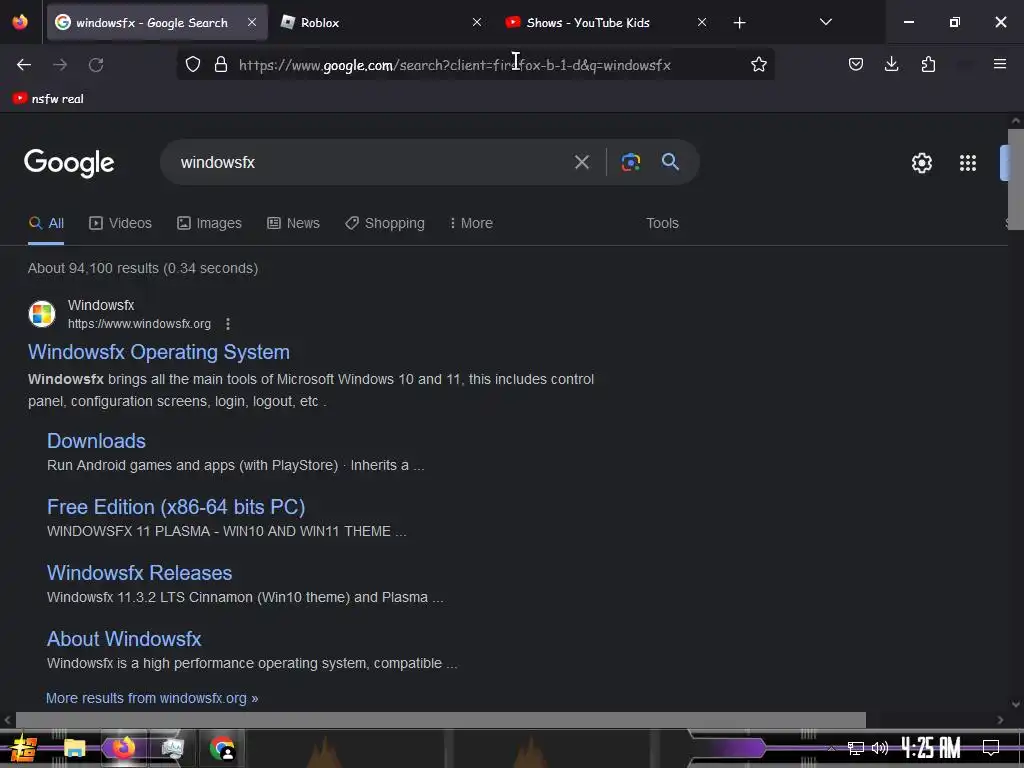This screenshot has width=1024, height=768.
Task: Open Windowsfx Operating System result
Action: coord(159,352)
